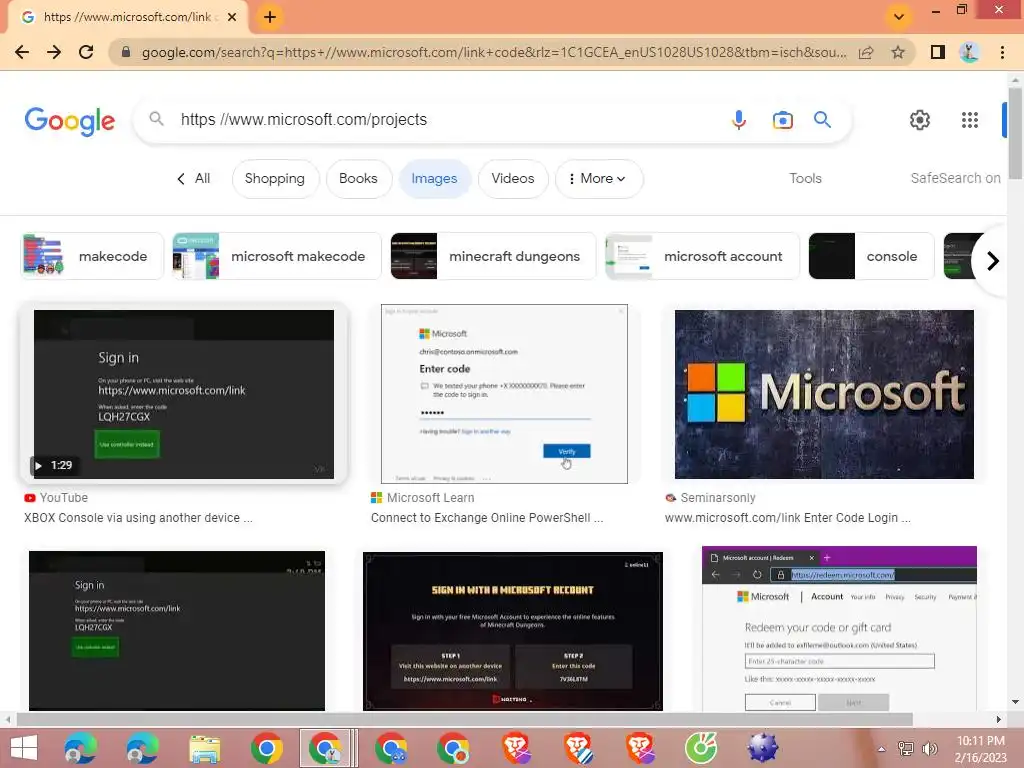Image resolution: width=1024 pixels, height=768 pixels.
Task: Switch to the Books tab
Action: 359,178
